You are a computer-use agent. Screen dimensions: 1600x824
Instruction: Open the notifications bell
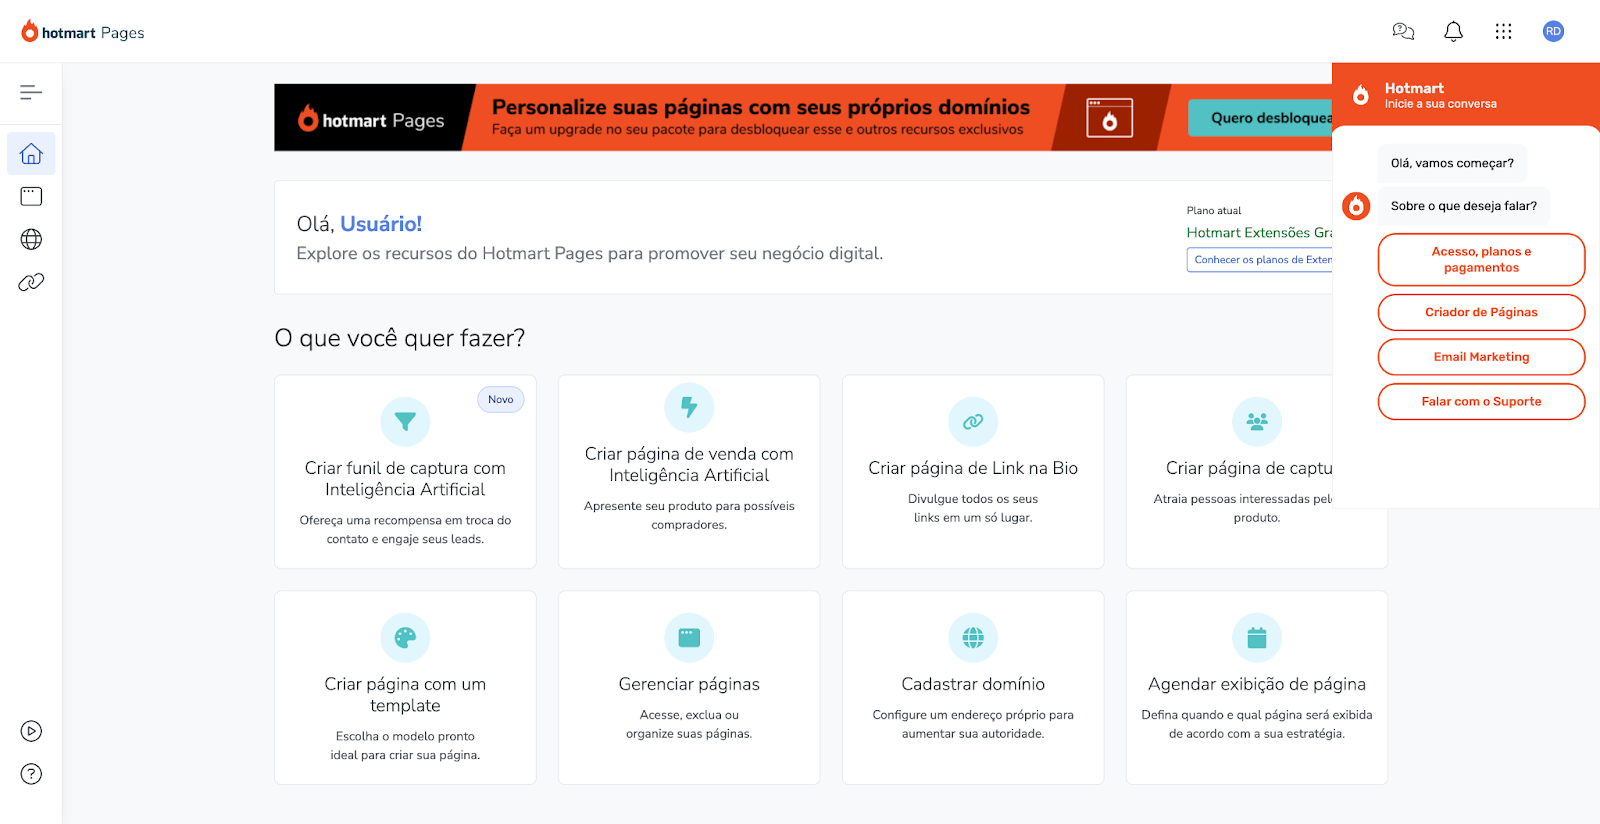[x=1453, y=31]
